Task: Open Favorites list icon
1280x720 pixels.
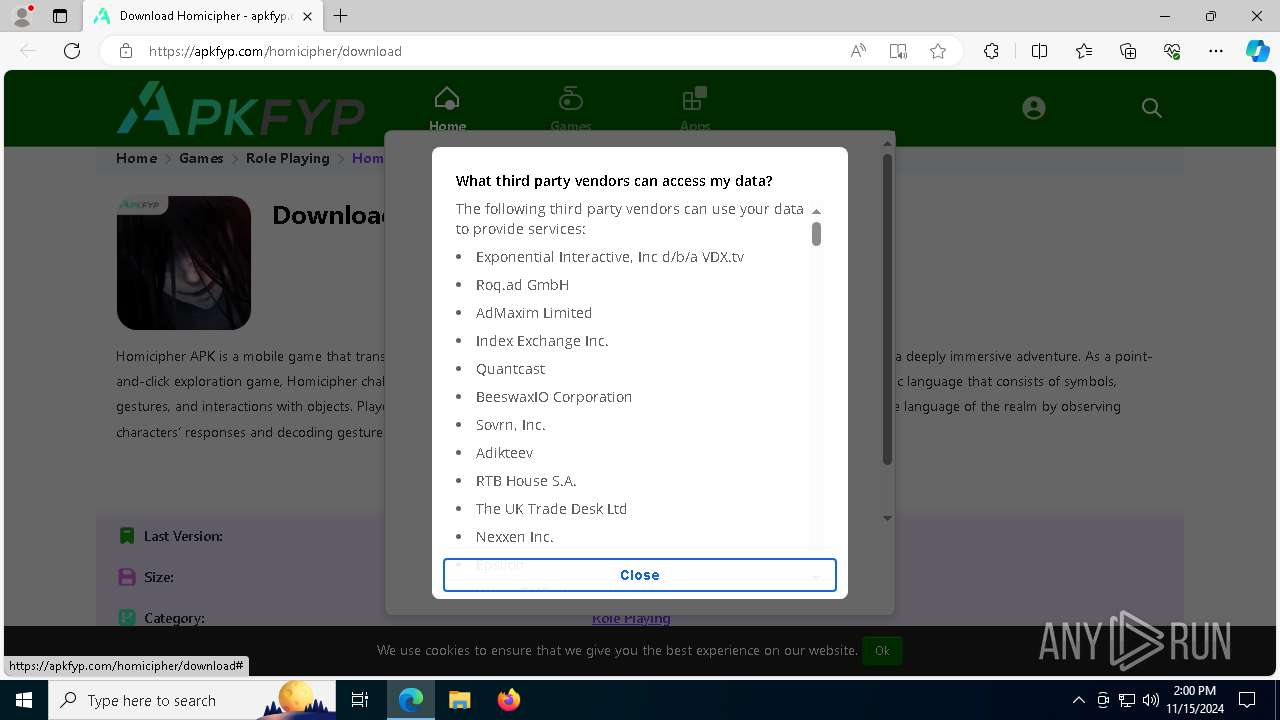Action: coord(1084,51)
